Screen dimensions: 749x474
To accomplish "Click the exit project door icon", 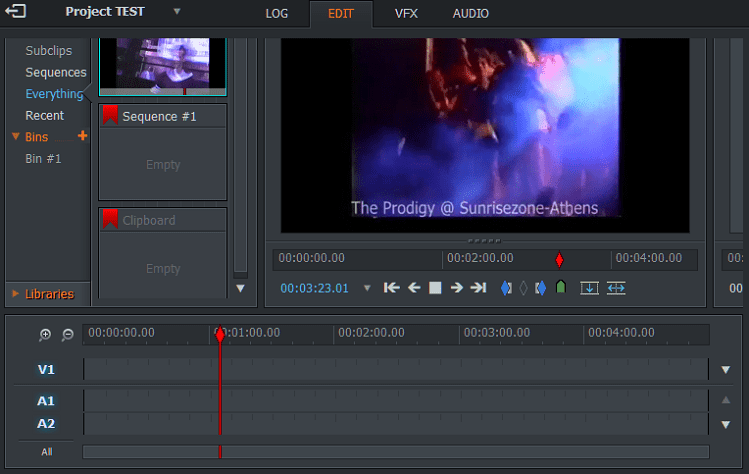I will 15,11.
